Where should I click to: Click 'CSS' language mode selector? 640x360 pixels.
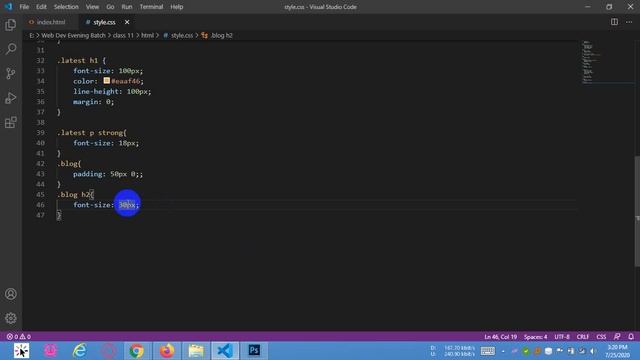[601, 337]
